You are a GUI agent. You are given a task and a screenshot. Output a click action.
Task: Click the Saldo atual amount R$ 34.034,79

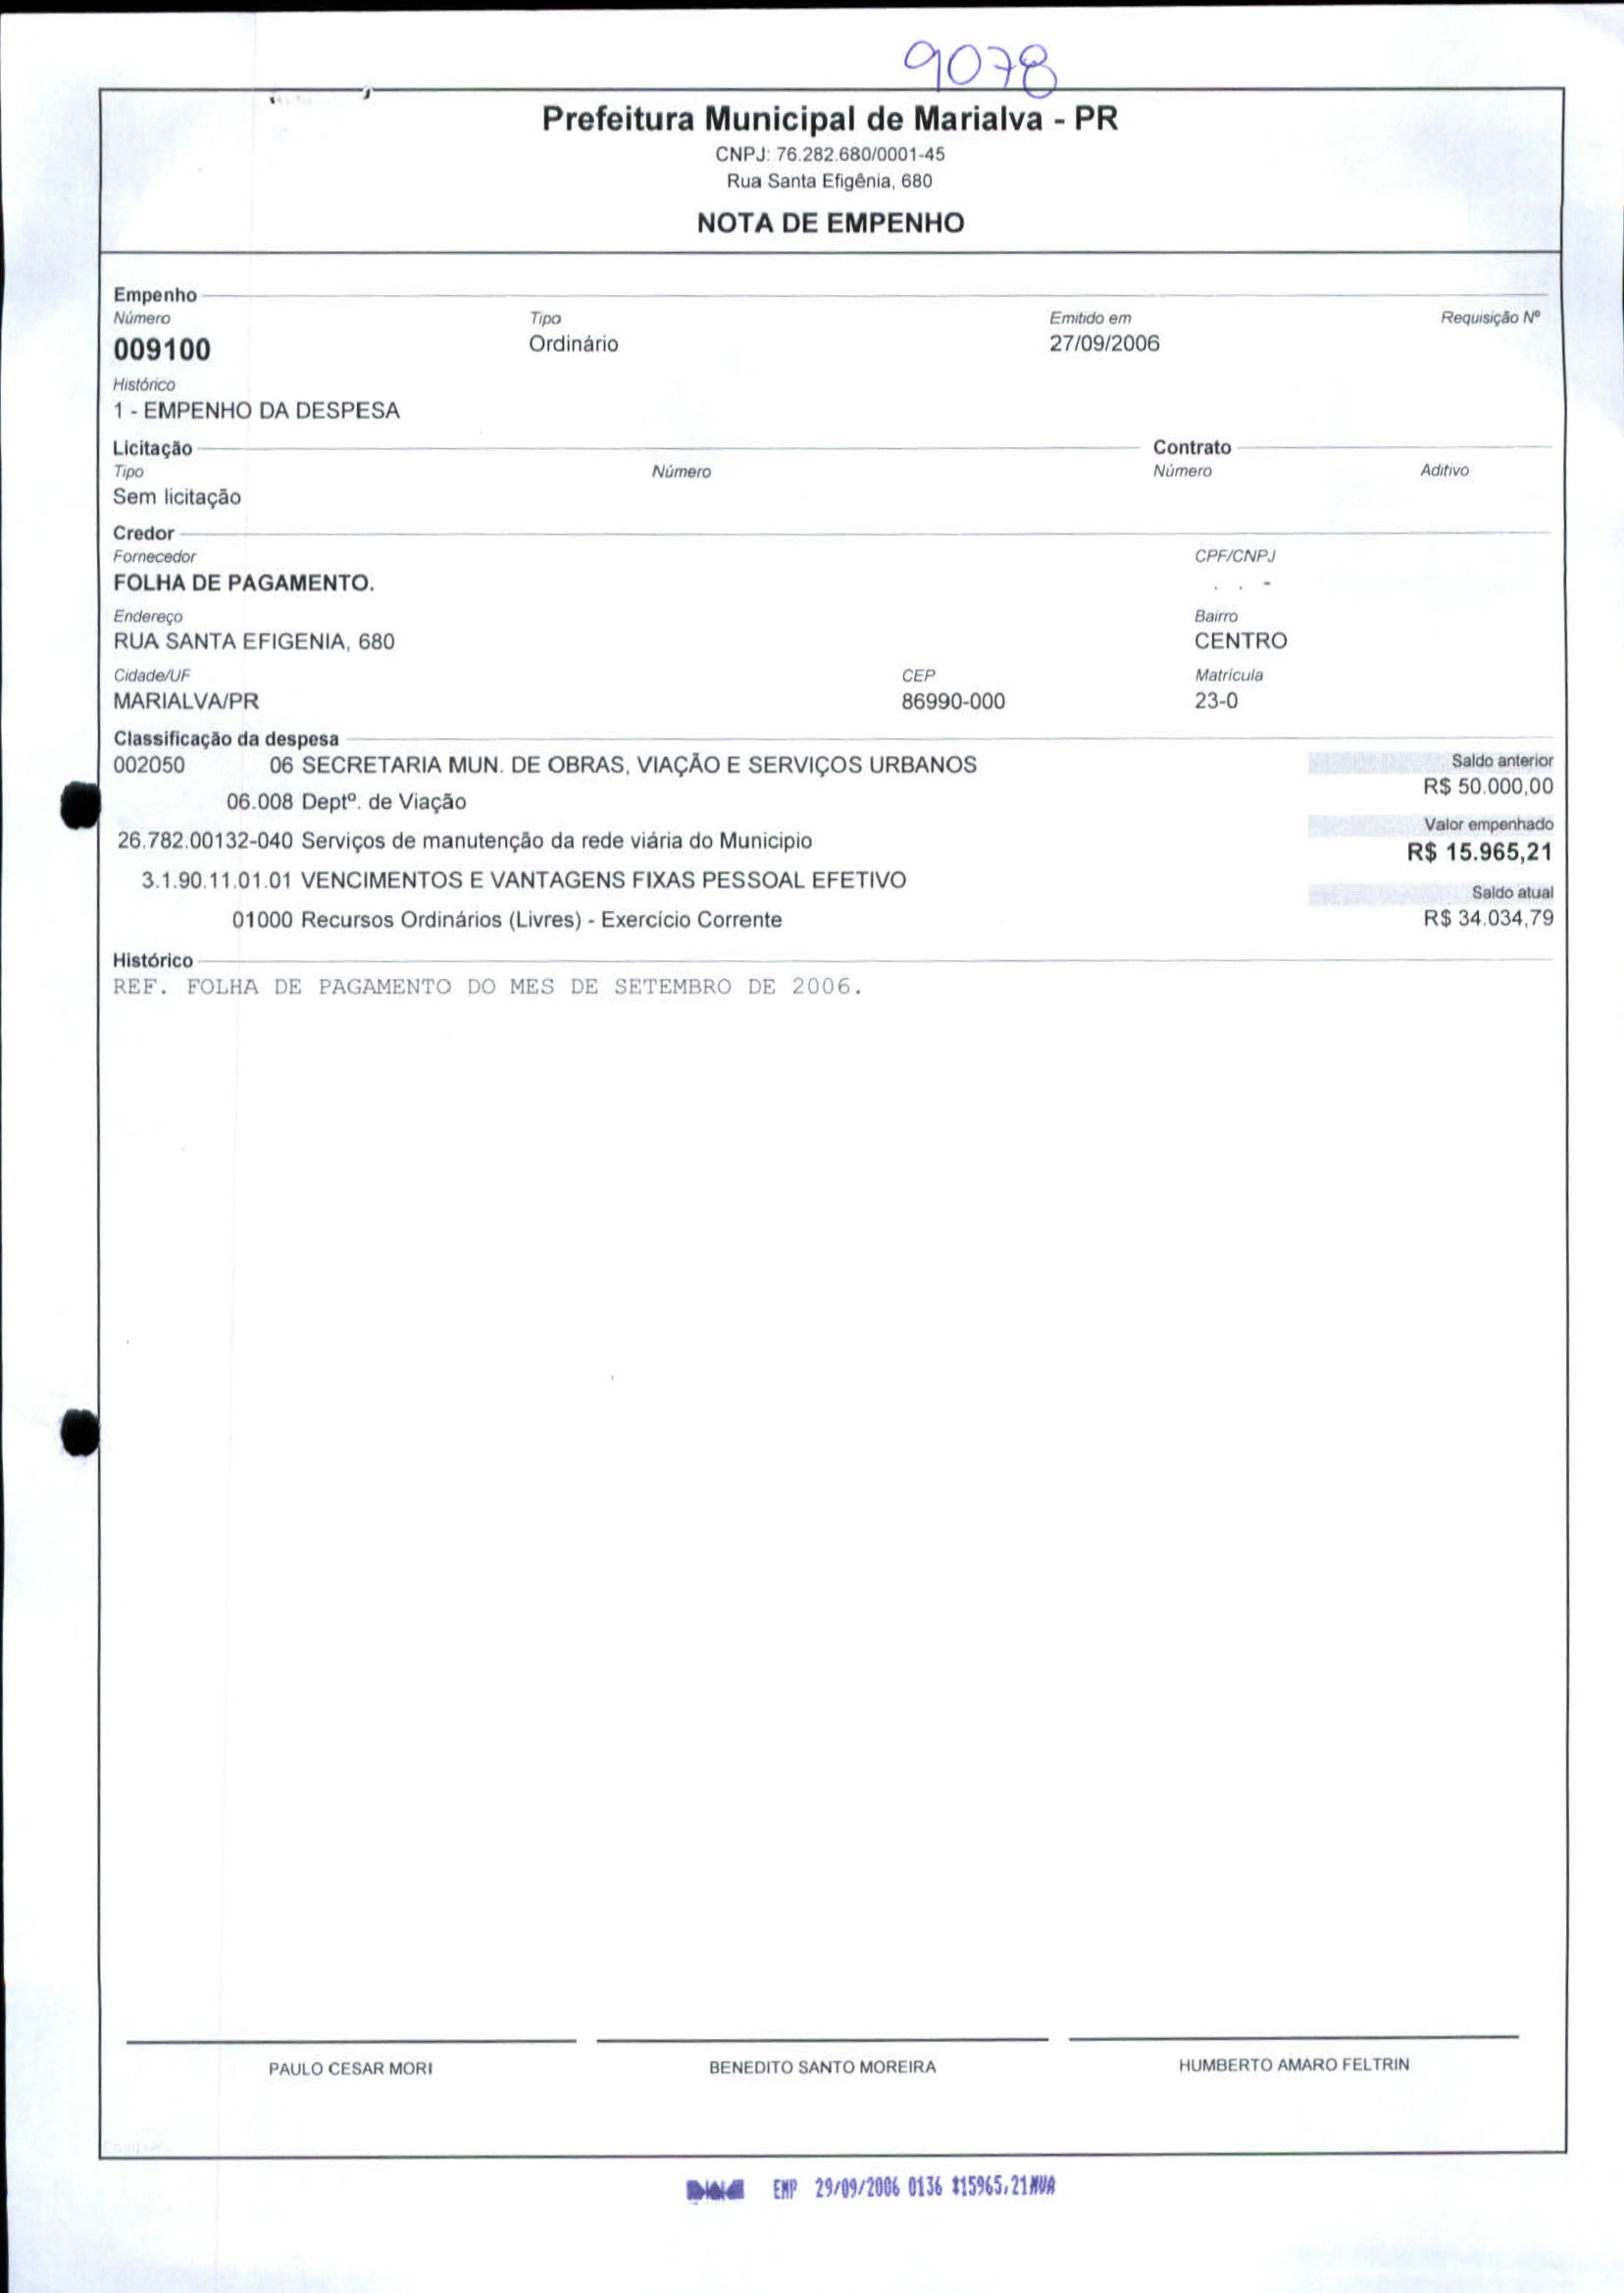pos(1488,918)
